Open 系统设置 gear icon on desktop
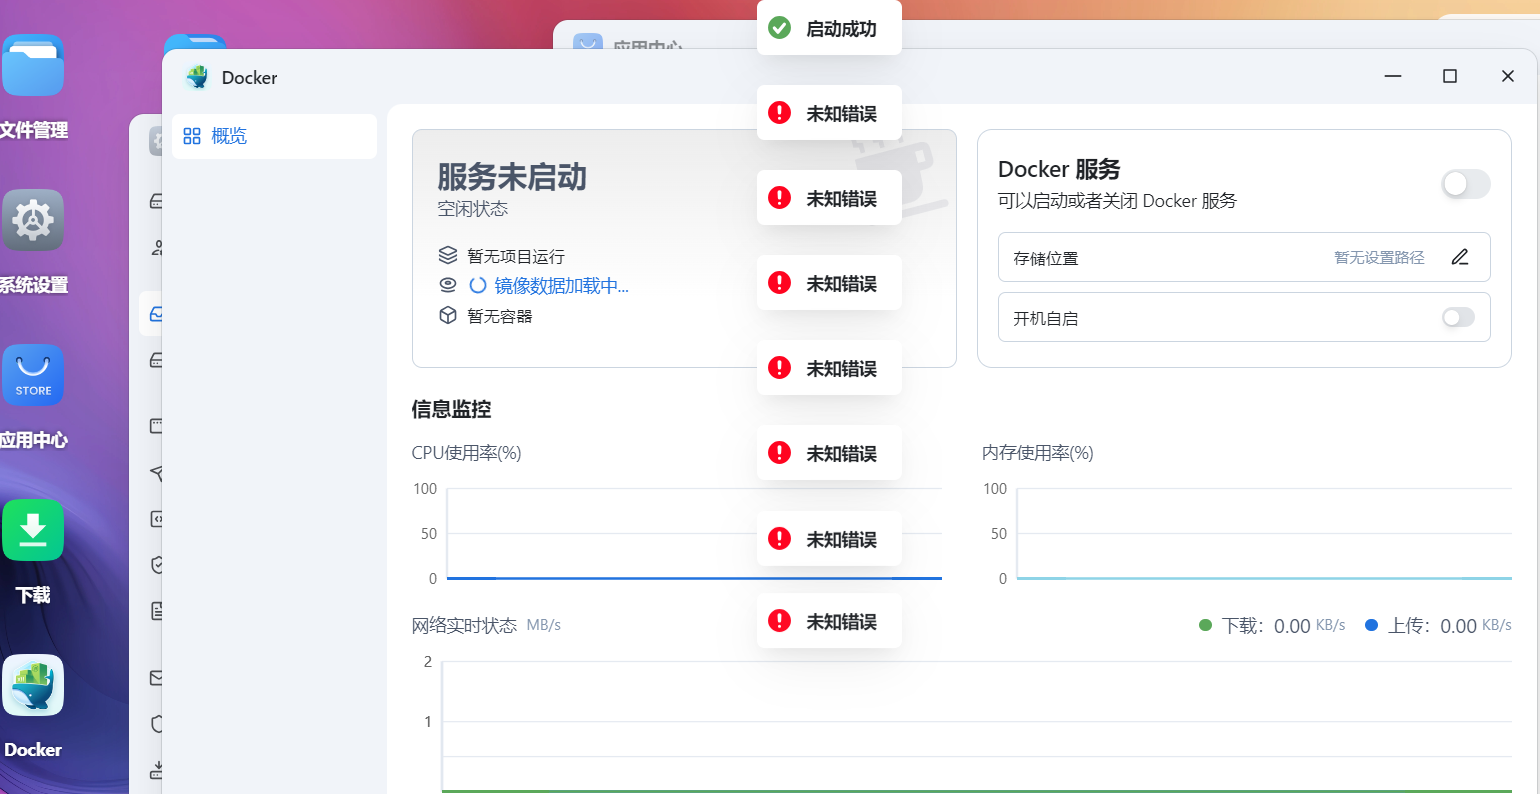The width and height of the screenshot is (1540, 794). (x=33, y=220)
